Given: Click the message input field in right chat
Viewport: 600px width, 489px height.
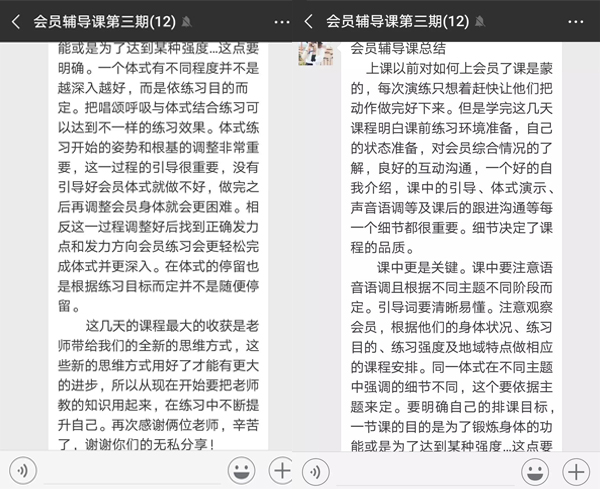Looking at the screenshot, I should [x=425, y=469].
